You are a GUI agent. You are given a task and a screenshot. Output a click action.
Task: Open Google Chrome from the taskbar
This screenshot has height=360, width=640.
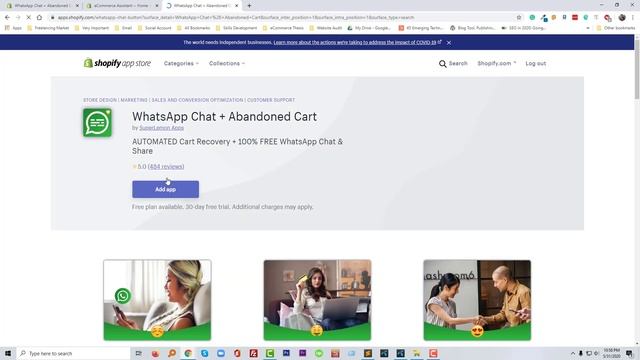pyautogui.click(x=188, y=353)
